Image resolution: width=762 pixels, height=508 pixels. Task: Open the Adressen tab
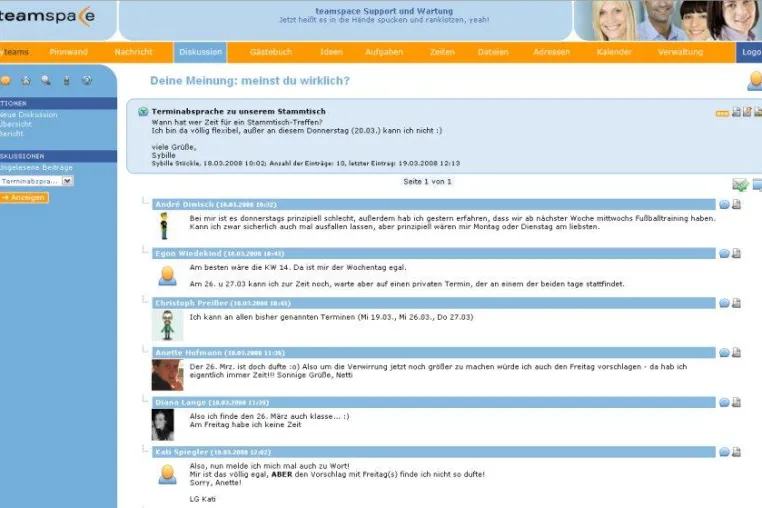(x=552, y=52)
